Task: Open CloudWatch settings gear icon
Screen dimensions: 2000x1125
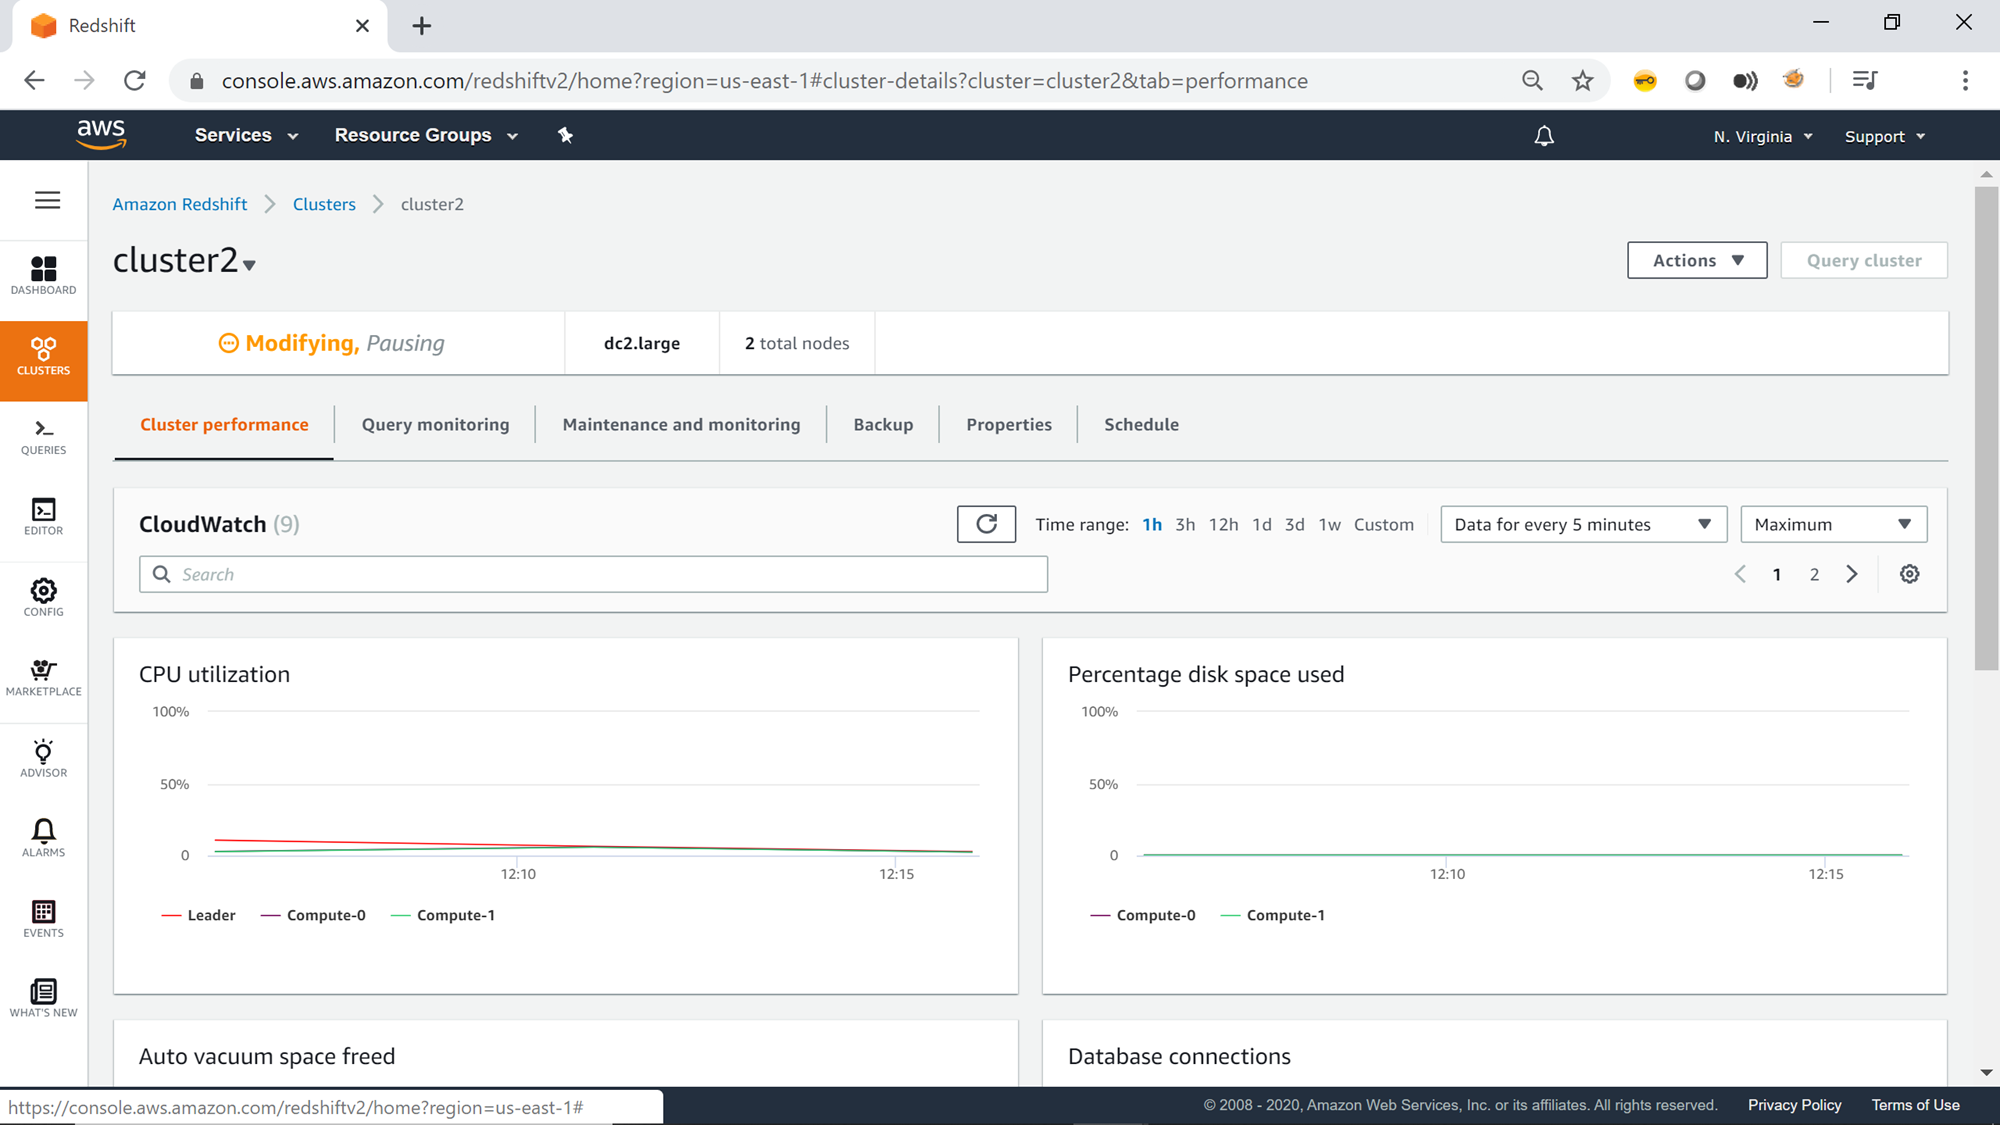Action: (x=1909, y=574)
